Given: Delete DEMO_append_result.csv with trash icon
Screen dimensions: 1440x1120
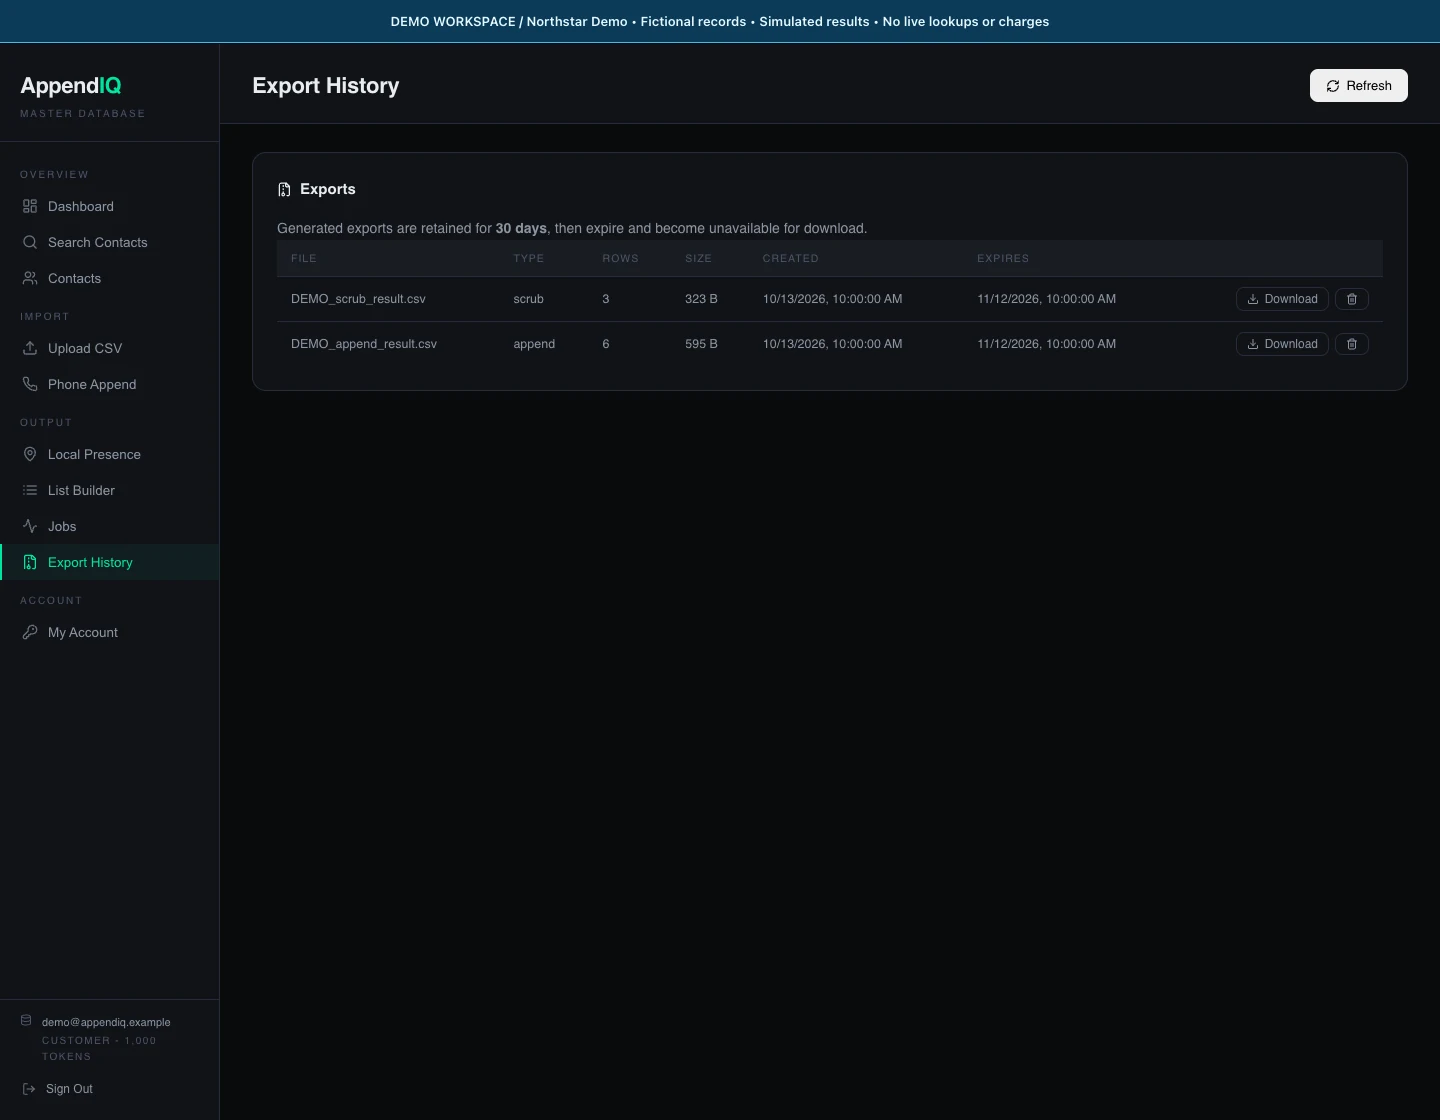Looking at the screenshot, I should tap(1352, 344).
